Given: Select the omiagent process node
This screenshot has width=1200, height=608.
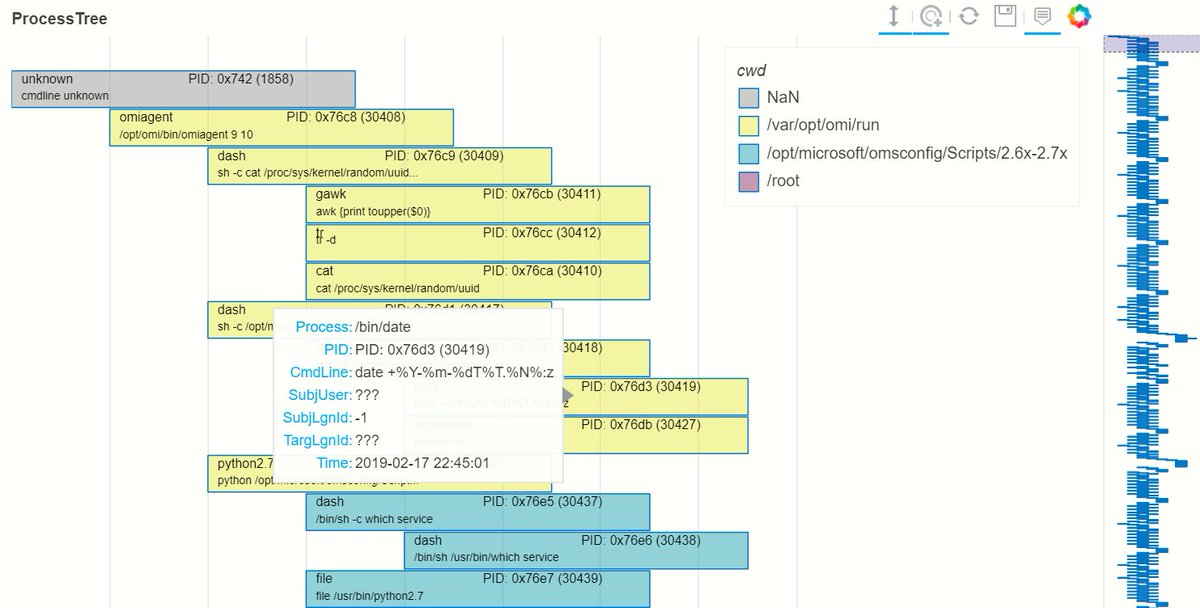Looking at the screenshot, I should pyautogui.click(x=281, y=127).
